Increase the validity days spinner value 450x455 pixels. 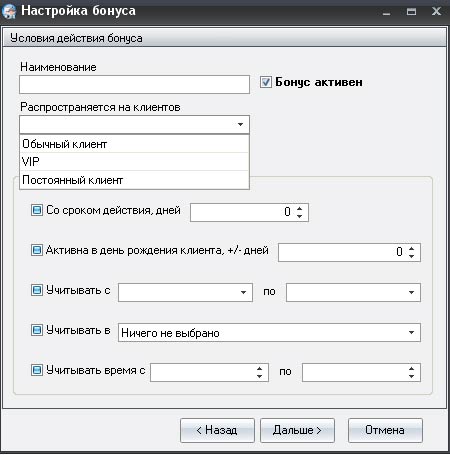point(299,209)
